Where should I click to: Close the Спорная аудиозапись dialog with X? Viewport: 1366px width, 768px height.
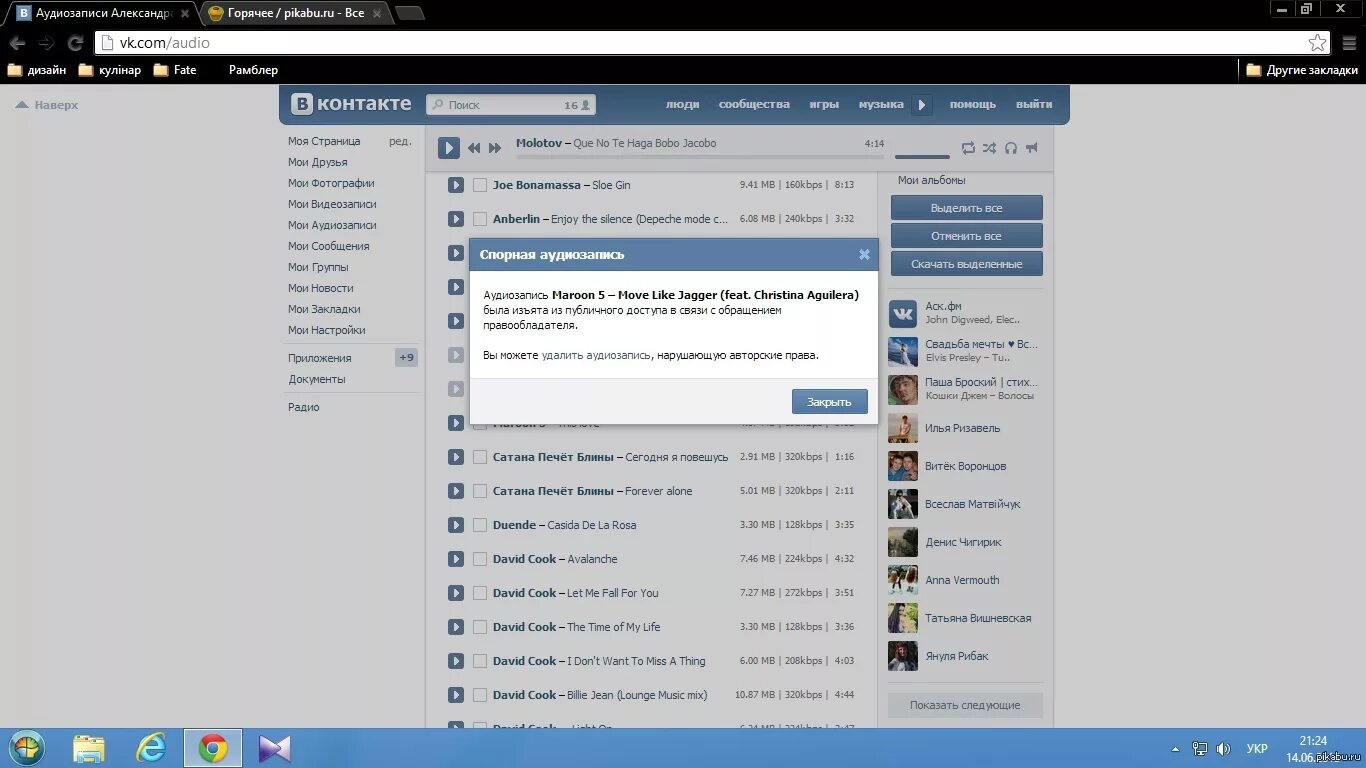pyautogui.click(x=864, y=254)
